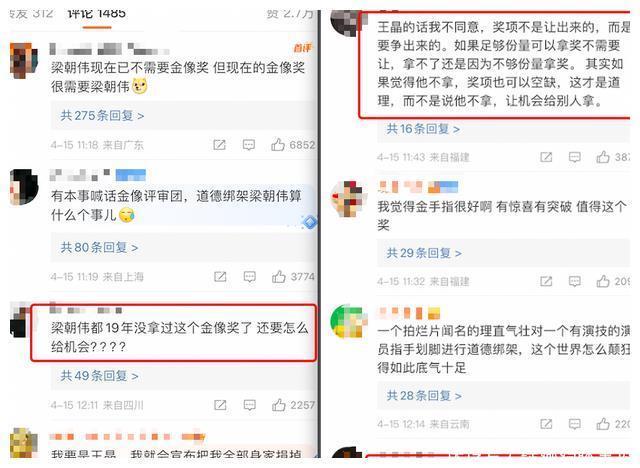Tap share icon on the 4-15 12:14 comment

[546, 424]
